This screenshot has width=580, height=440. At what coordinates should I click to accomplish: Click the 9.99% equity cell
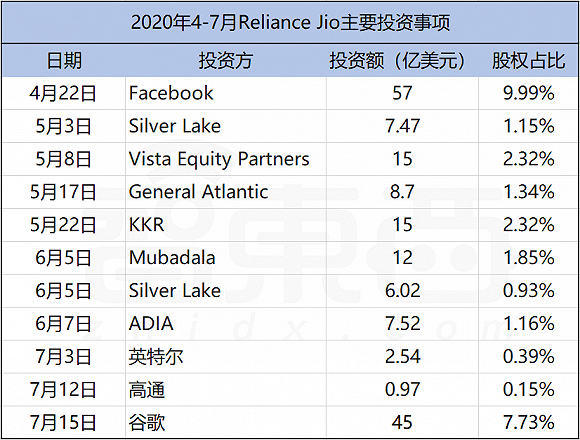pos(528,93)
